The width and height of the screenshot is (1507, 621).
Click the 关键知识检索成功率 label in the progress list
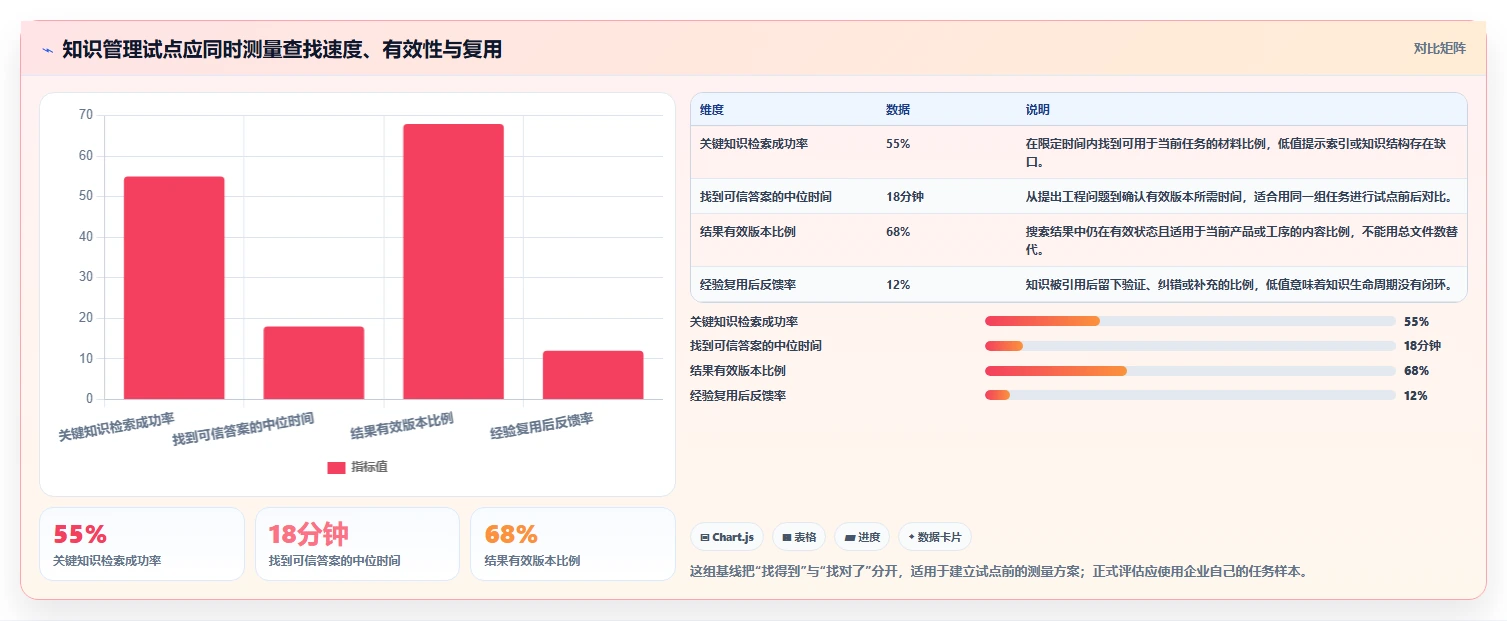[x=744, y=322]
